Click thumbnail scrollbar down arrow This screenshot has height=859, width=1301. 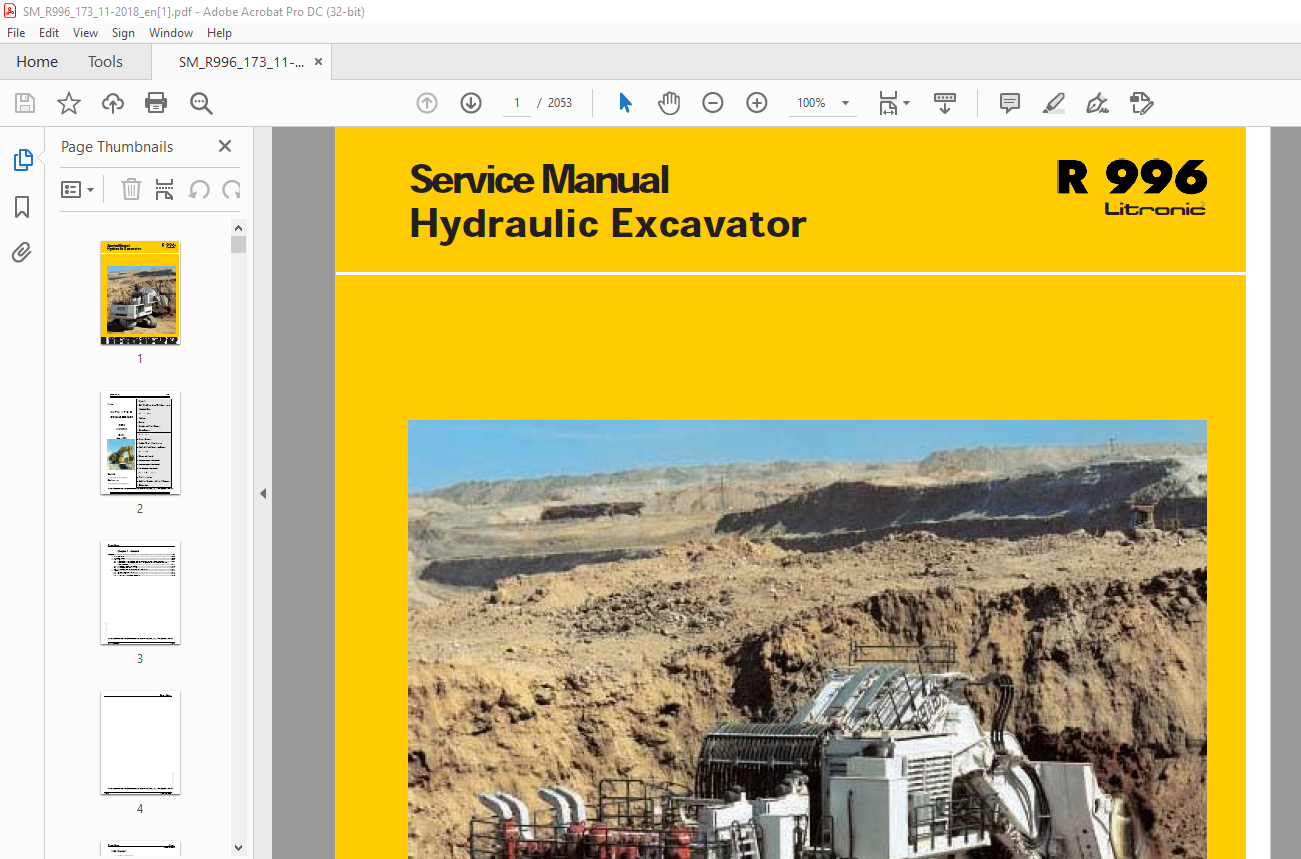(238, 848)
